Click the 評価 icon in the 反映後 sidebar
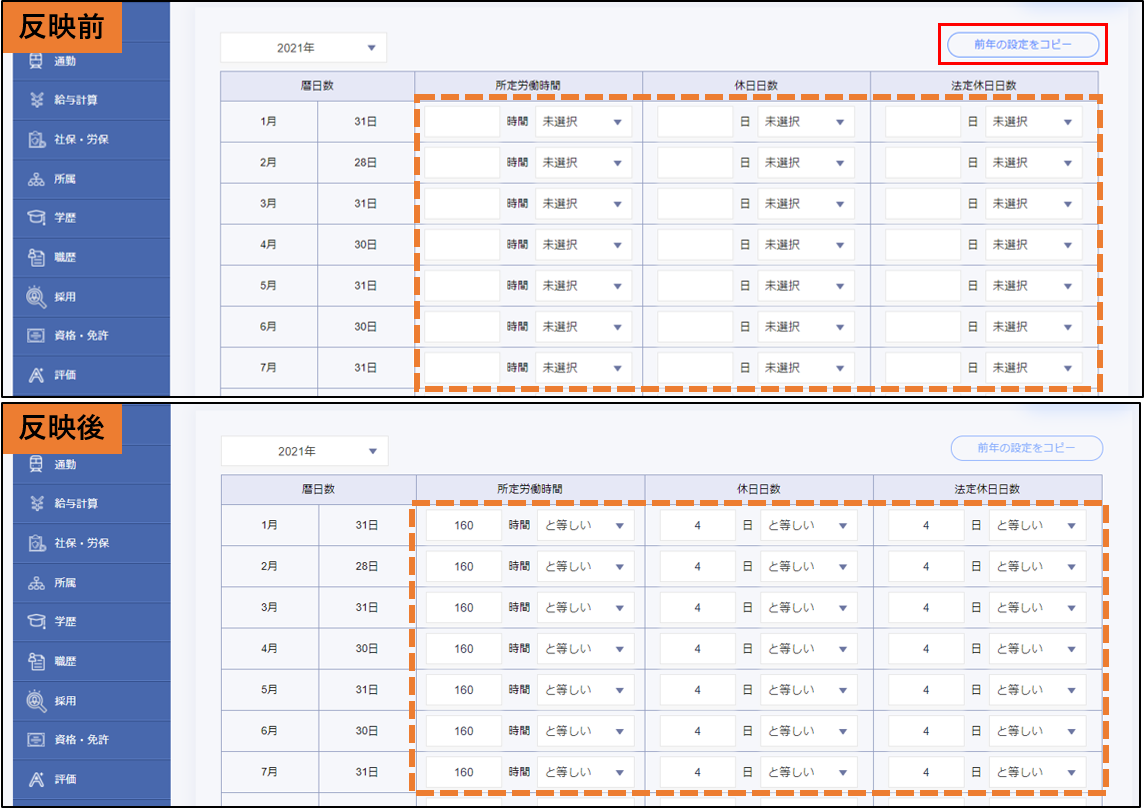 point(36,779)
